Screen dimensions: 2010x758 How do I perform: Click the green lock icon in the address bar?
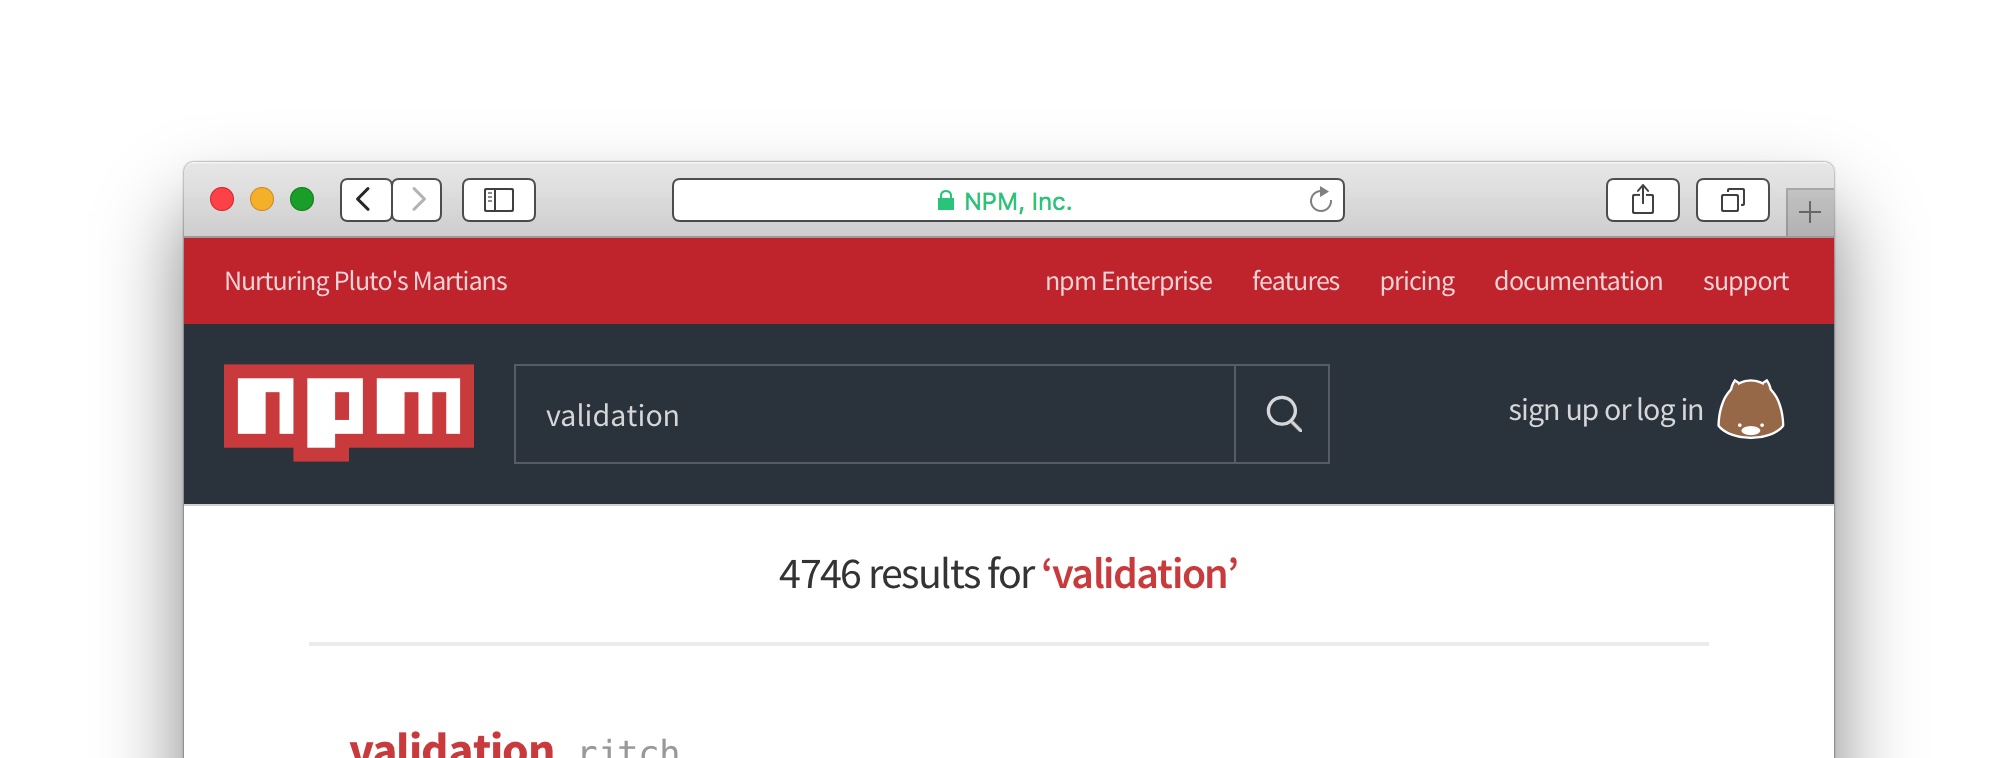(945, 201)
